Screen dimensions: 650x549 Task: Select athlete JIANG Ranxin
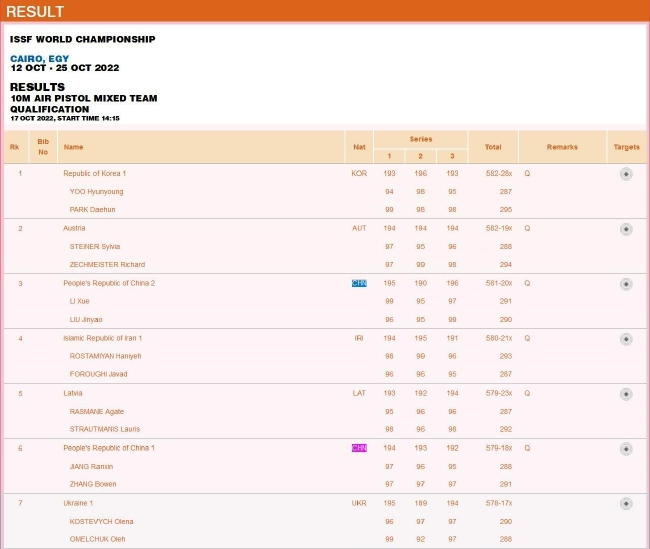[x=91, y=466]
